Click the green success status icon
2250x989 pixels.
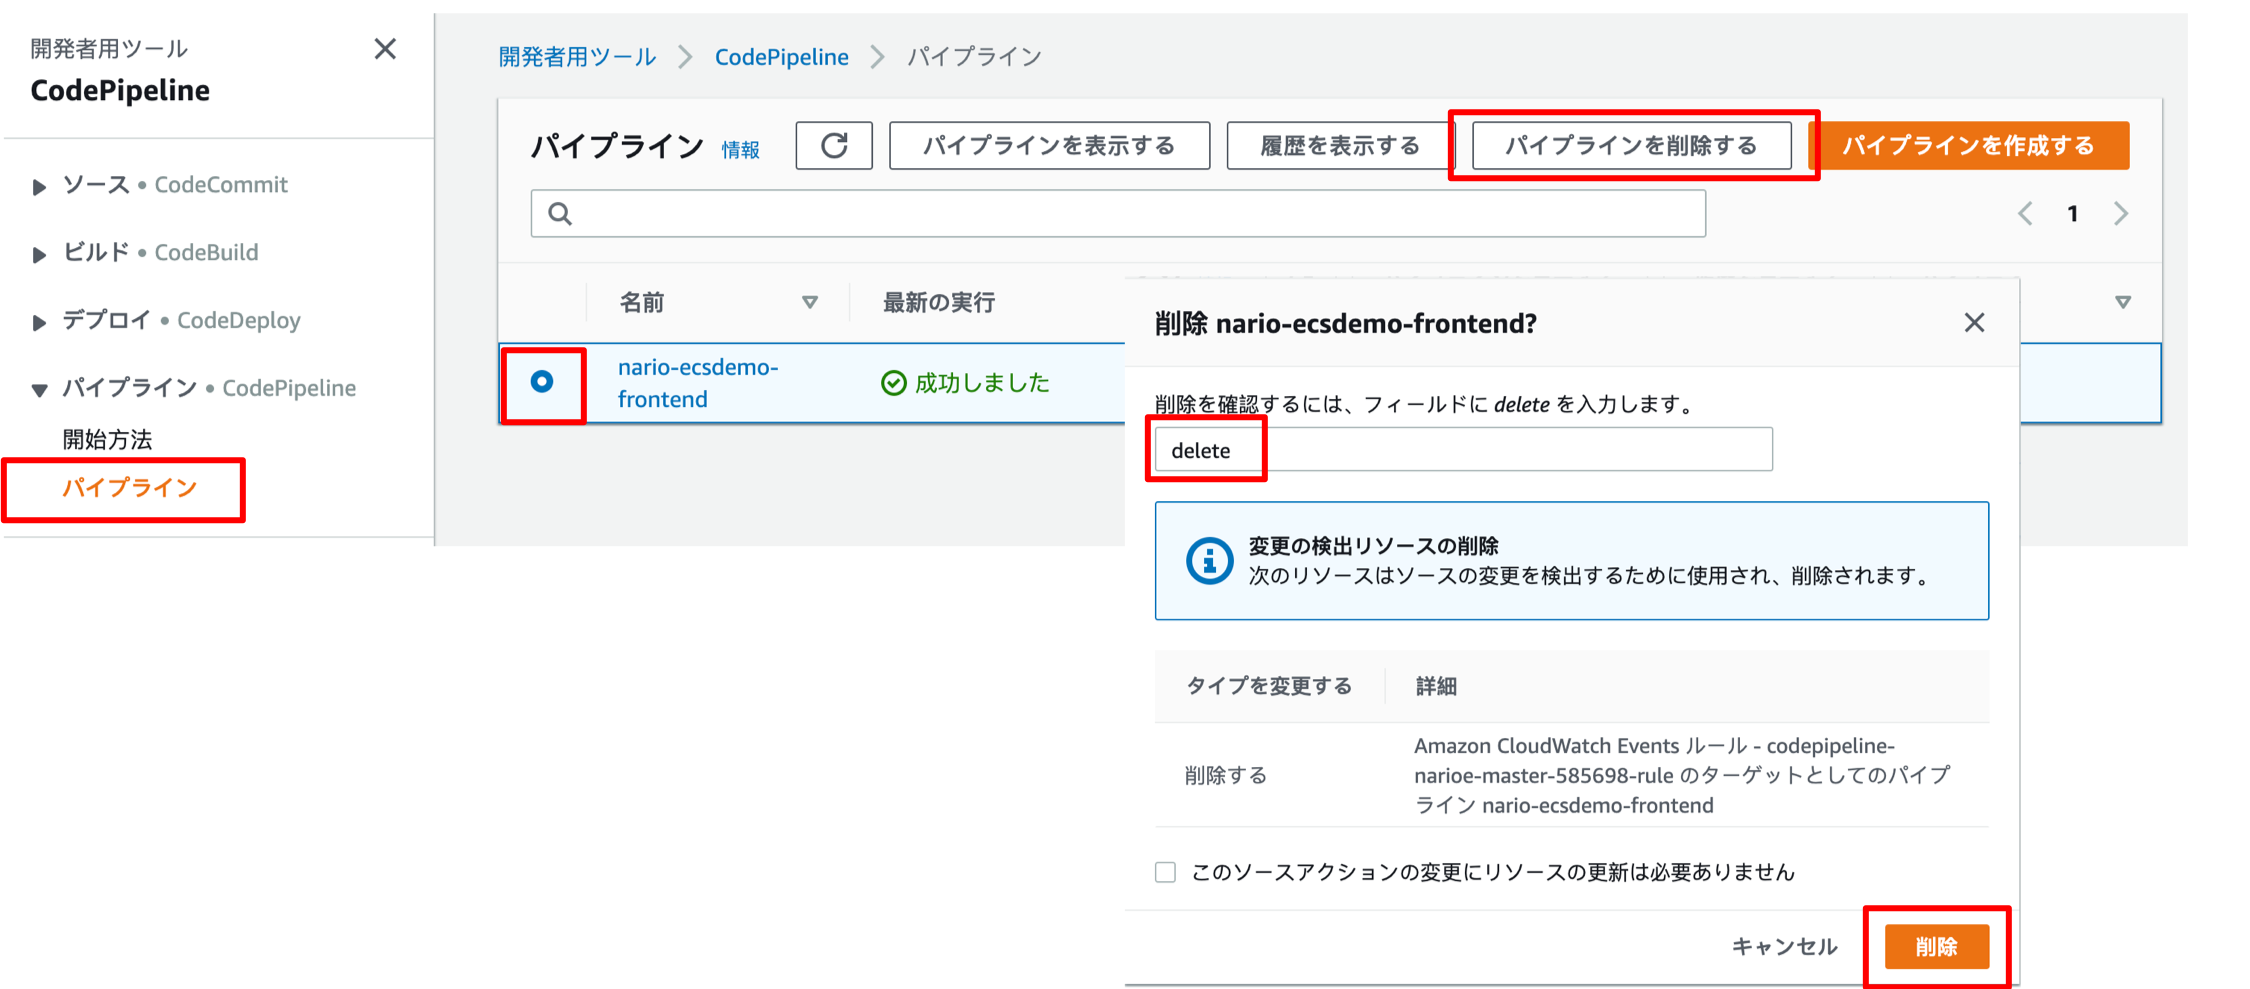pos(893,383)
